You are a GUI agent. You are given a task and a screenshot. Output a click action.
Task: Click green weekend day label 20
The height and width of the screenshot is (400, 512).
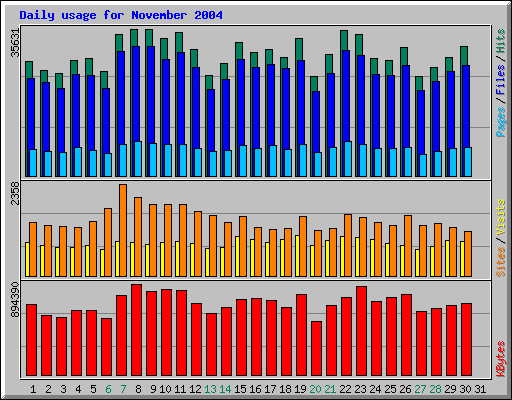(315, 389)
